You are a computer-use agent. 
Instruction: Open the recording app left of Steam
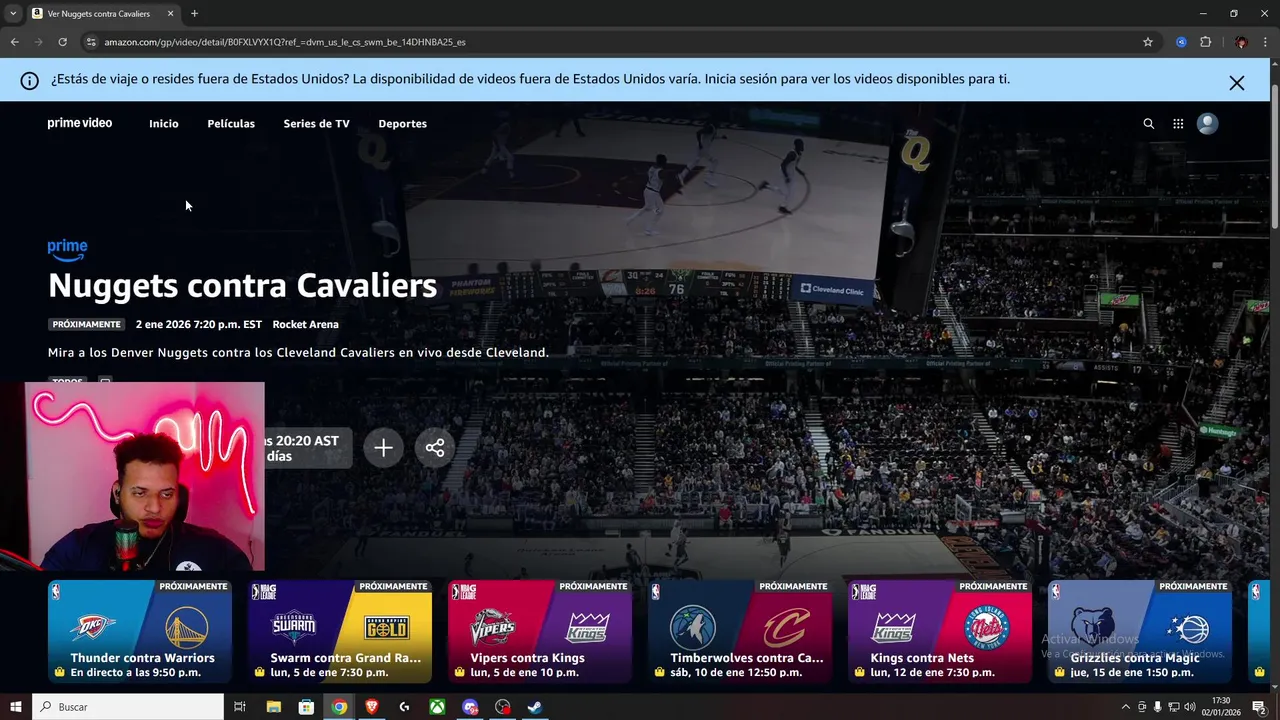coord(502,707)
